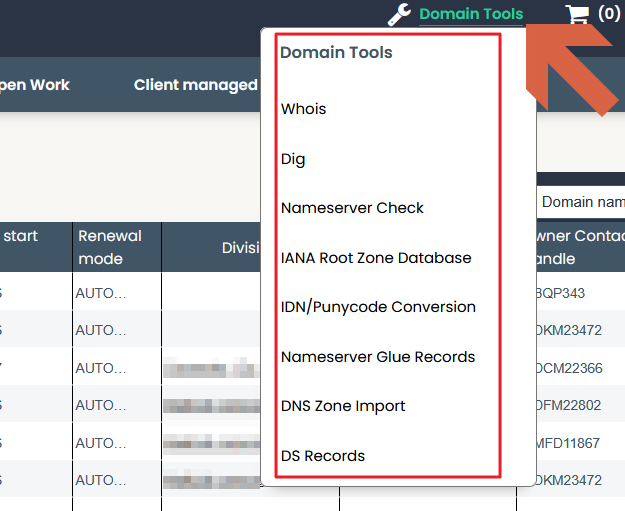This screenshot has height=511, width=625.
Task: Click the Owner Contact handle column header
Action: tap(580, 247)
